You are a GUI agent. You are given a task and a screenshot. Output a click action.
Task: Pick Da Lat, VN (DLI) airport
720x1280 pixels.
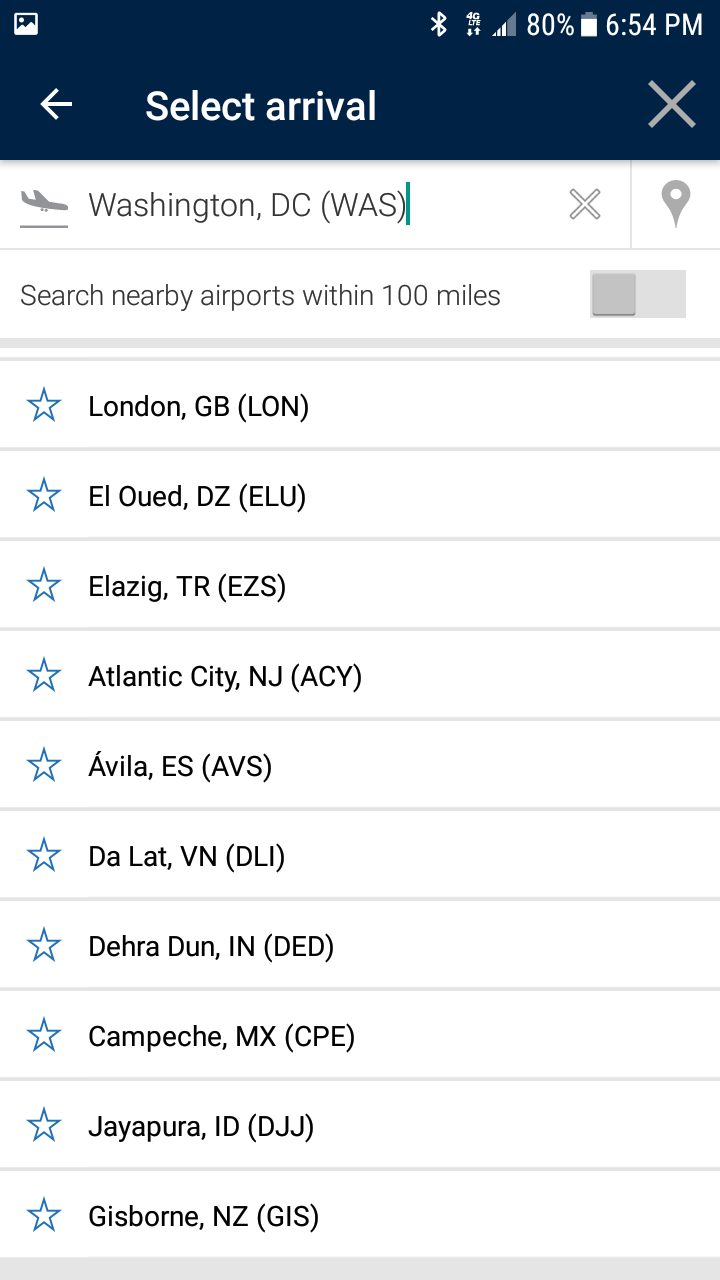point(360,856)
